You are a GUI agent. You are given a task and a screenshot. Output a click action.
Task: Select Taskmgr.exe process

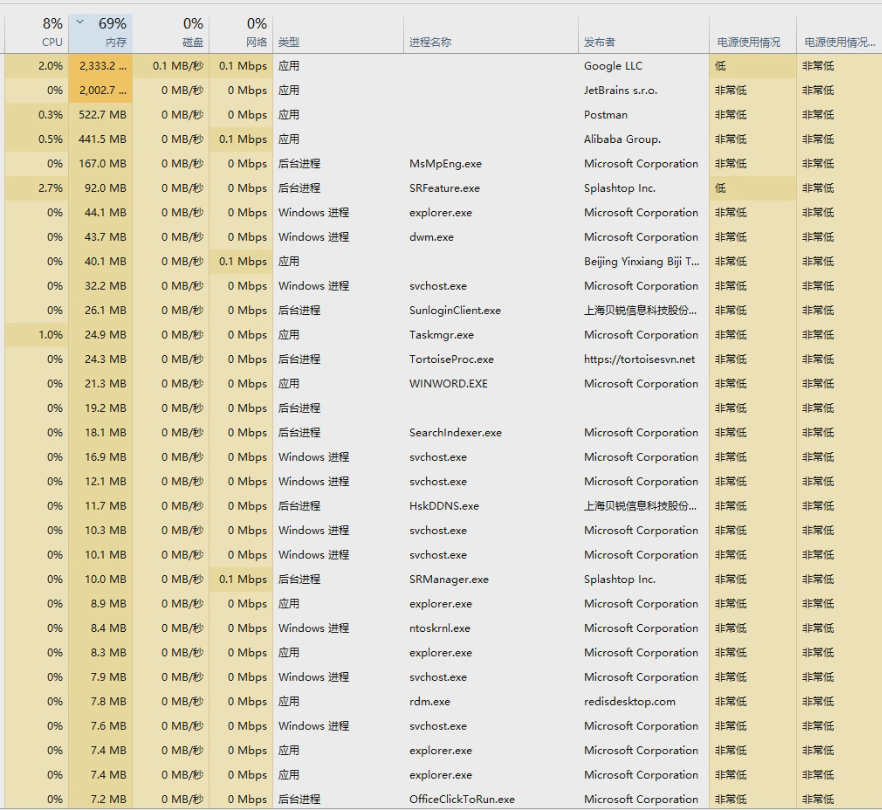tap(442, 335)
